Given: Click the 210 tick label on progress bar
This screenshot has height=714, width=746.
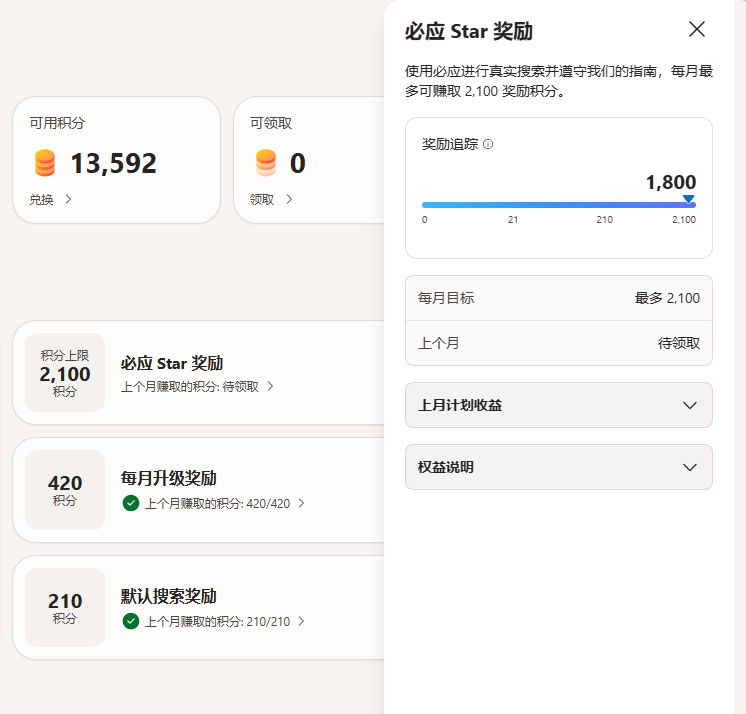Looking at the screenshot, I should coord(605,220).
